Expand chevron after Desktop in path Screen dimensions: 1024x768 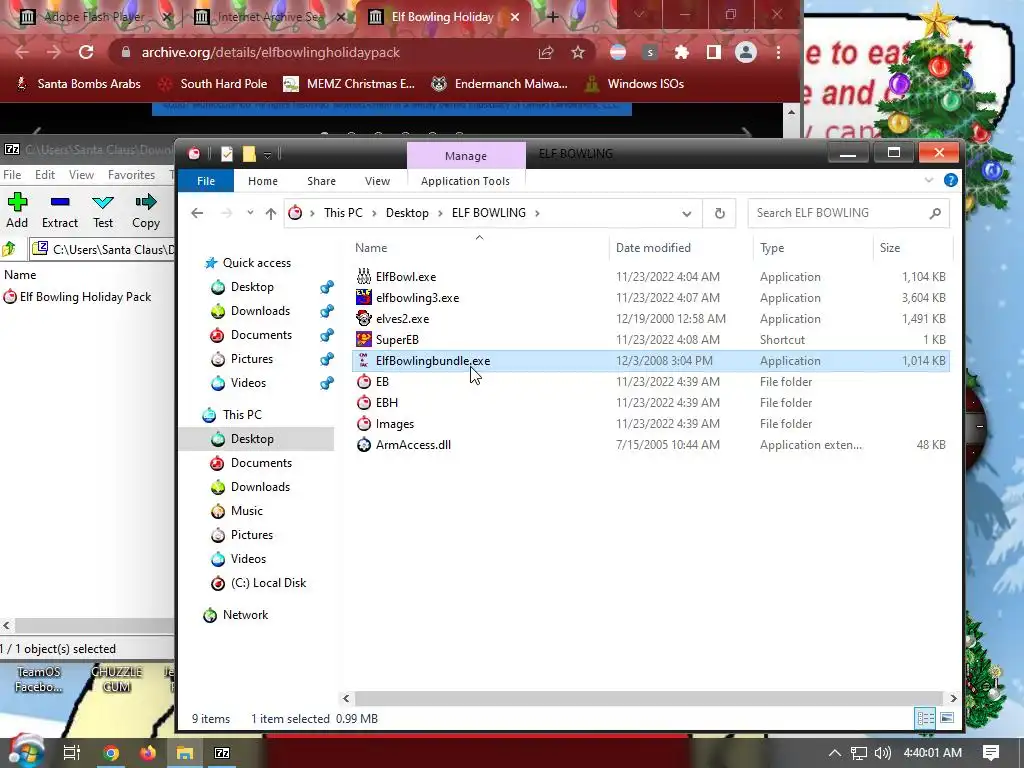440,213
